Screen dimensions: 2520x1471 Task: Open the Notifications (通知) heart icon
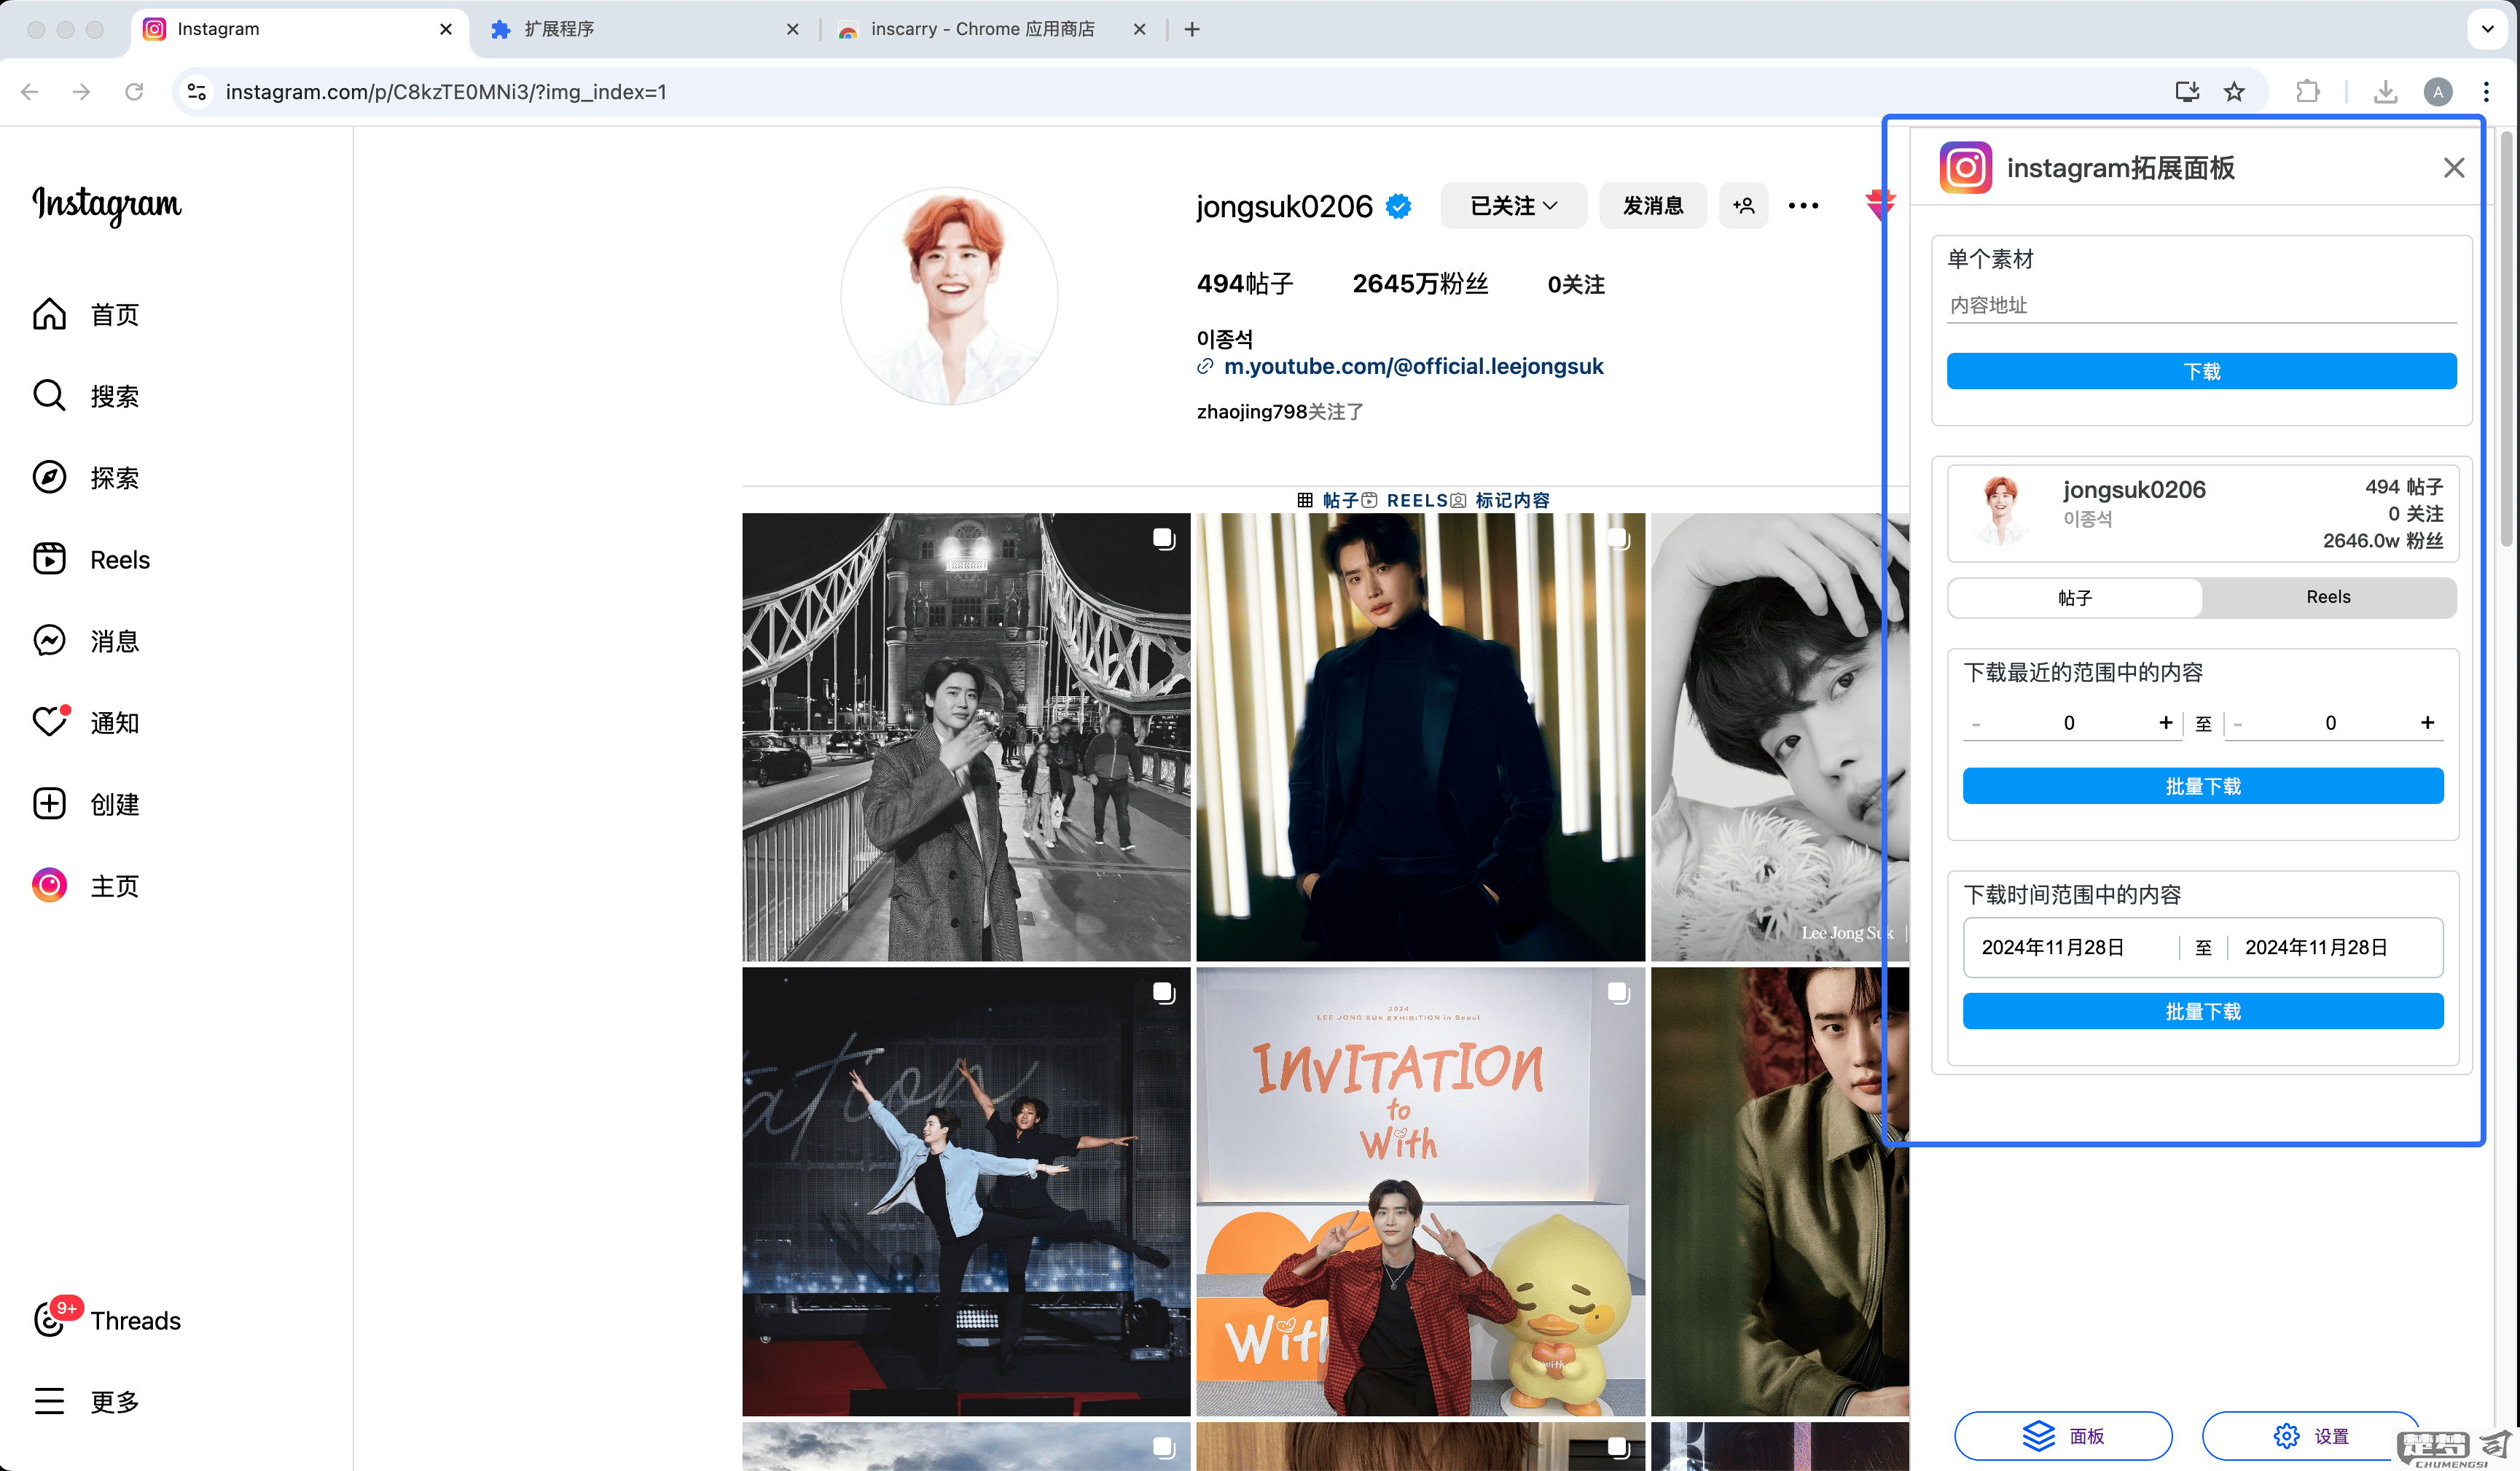pyautogui.click(x=49, y=722)
